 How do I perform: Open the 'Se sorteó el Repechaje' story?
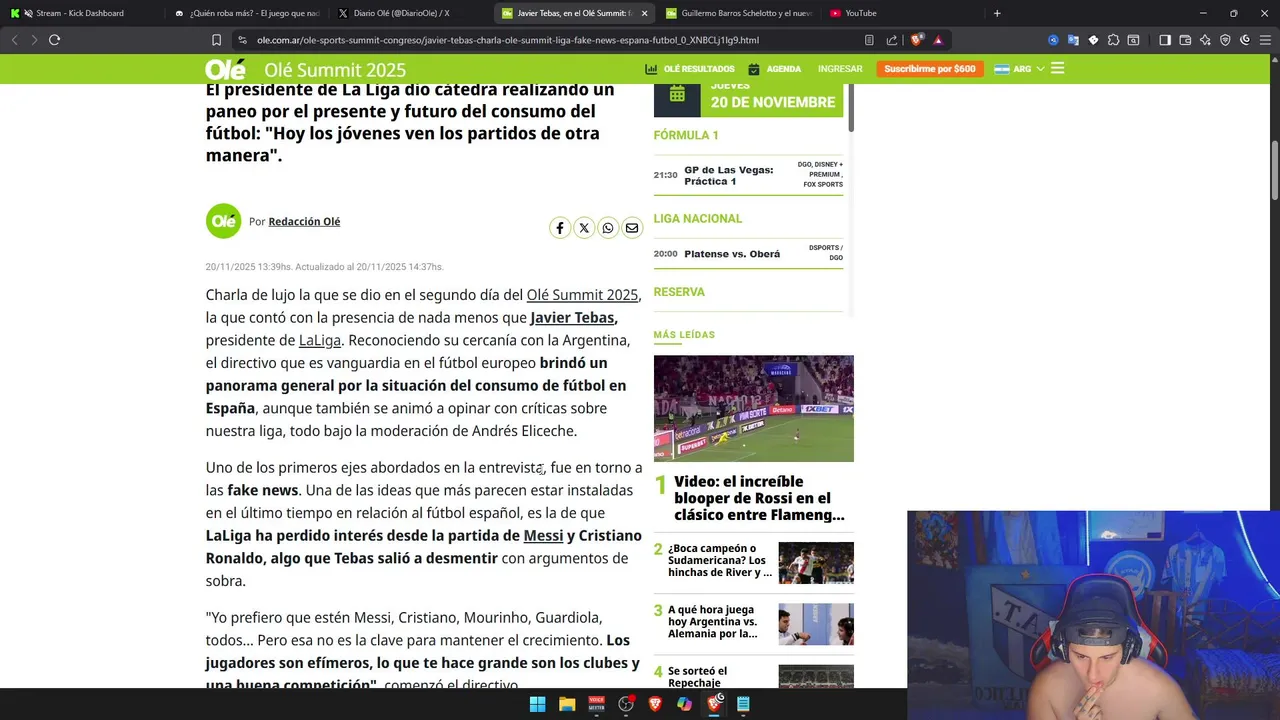click(x=698, y=677)
